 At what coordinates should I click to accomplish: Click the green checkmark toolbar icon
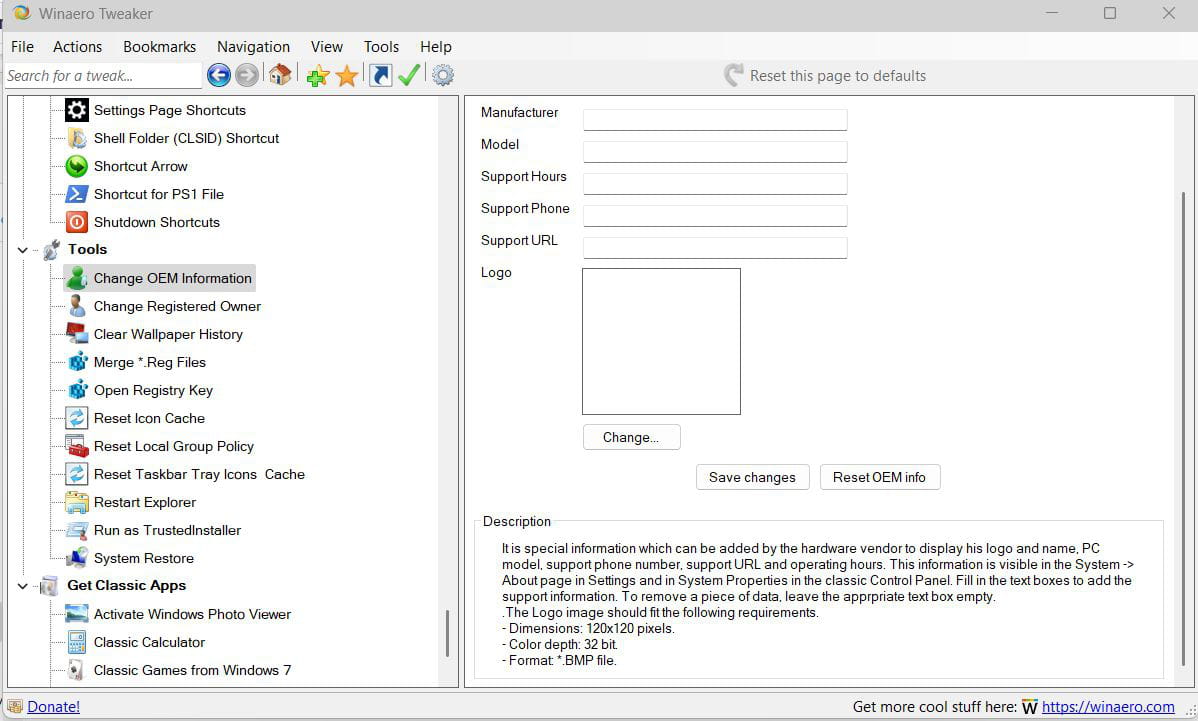pyautogui.click(x=410, y=75)
